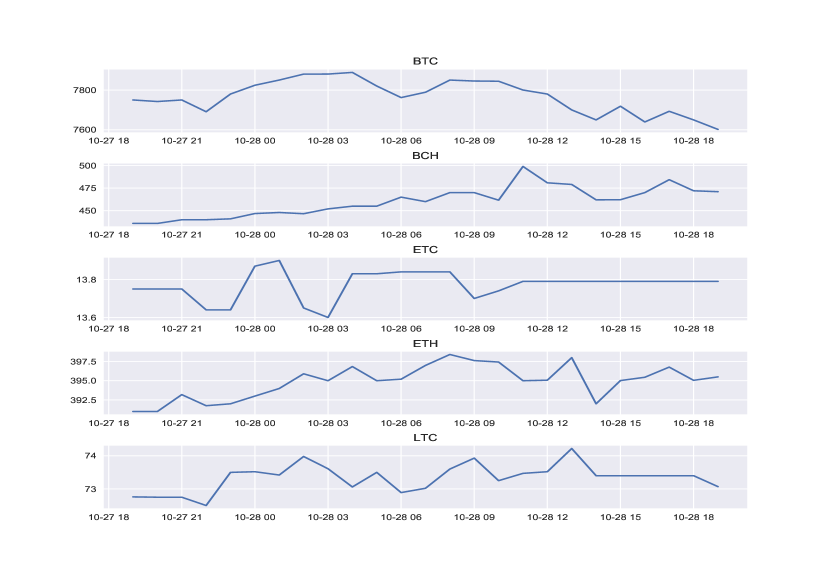Click the 392.5 y-axis label on ETH chart
830x581 pixels.
[x=82, y=400]
